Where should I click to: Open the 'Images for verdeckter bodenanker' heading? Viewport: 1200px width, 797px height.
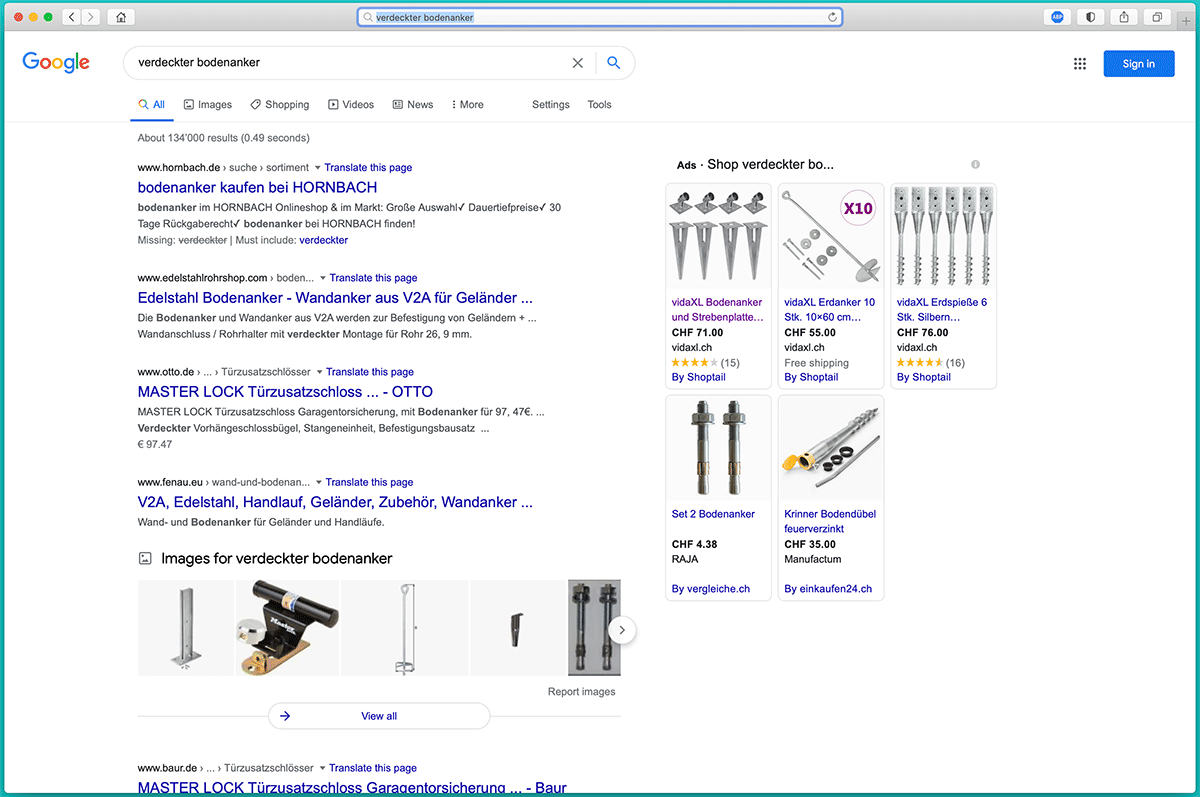coord(277,559)
